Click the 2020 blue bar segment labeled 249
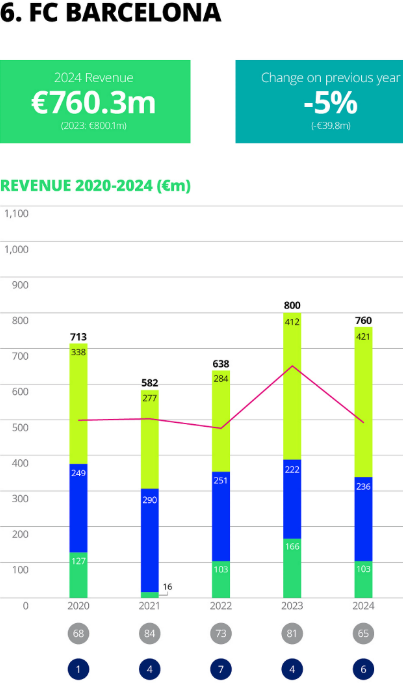This screenshot has width=403, height=683. (78, 508)
